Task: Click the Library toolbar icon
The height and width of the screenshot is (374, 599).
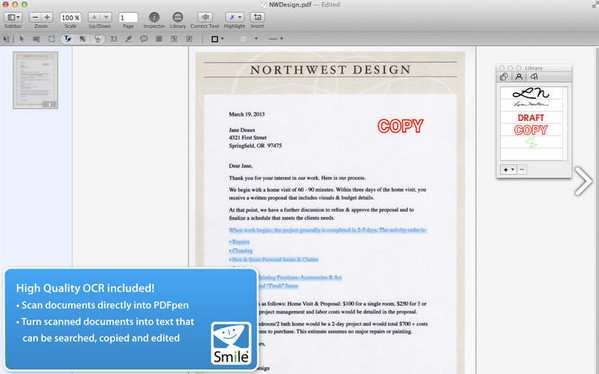Action: tap(178, 17)
